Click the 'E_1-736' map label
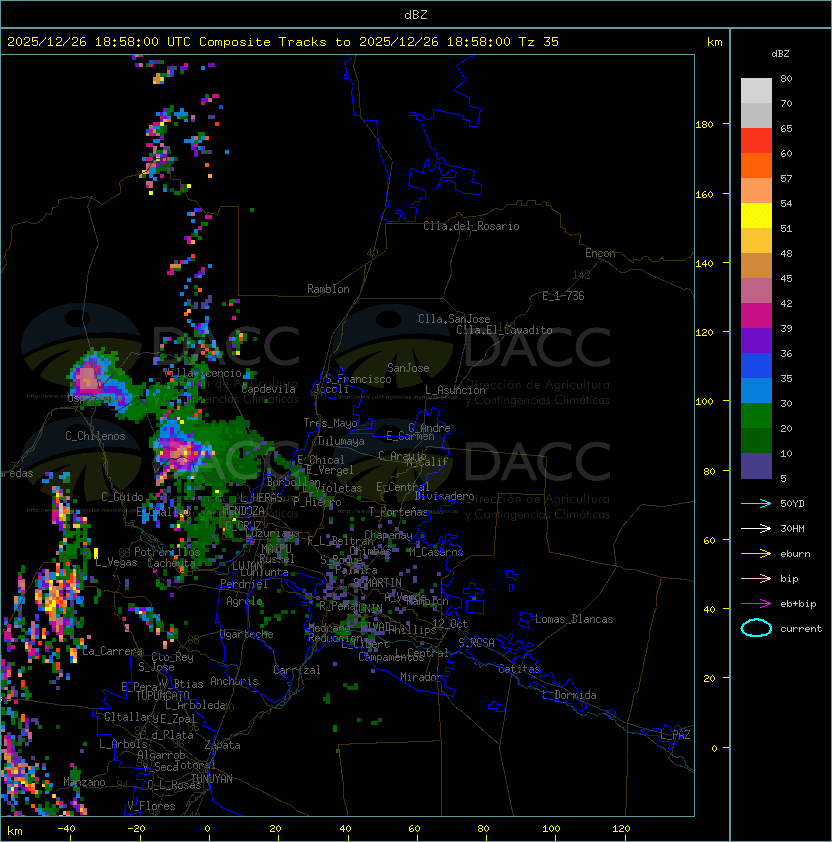832x842 pixels. (563, 296)
